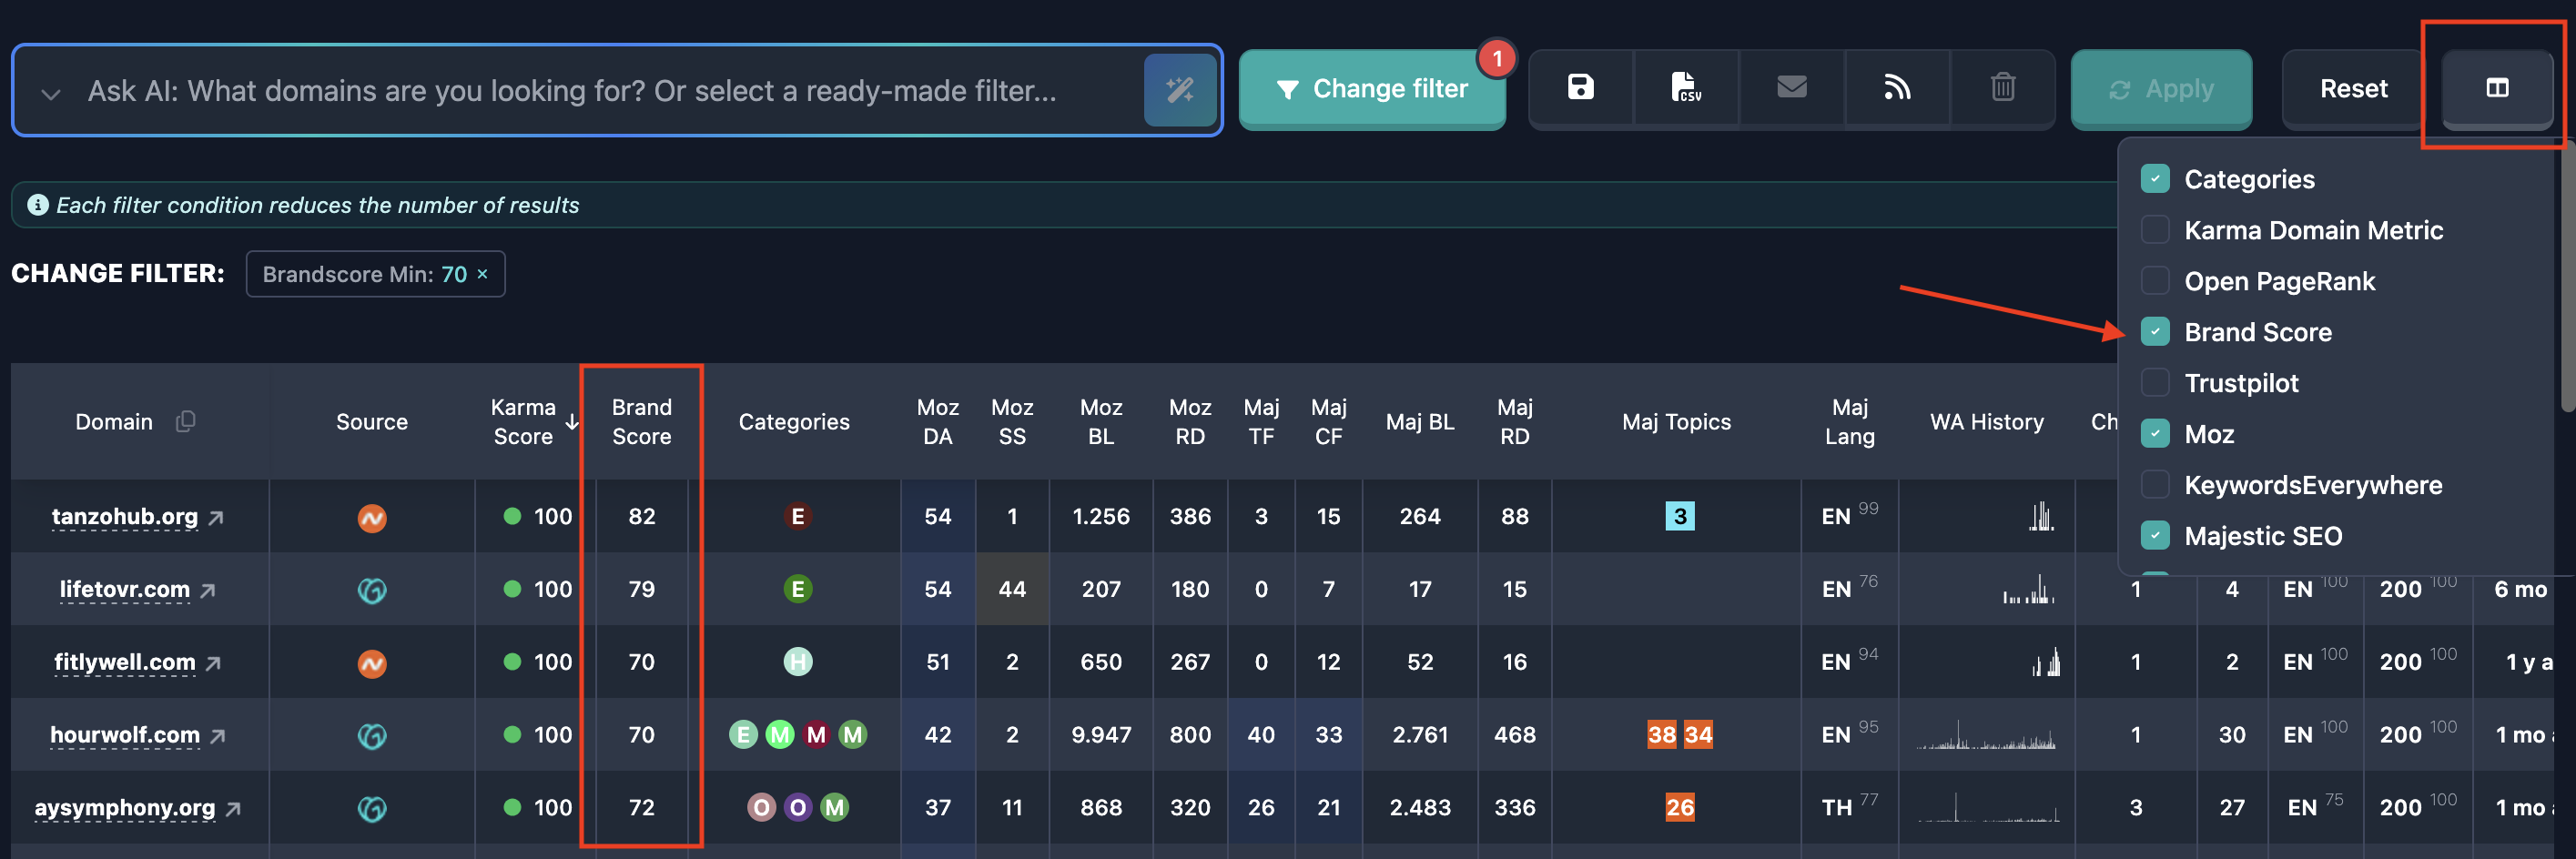
Task: Copy domains using the copy icon
Action: 186,421
